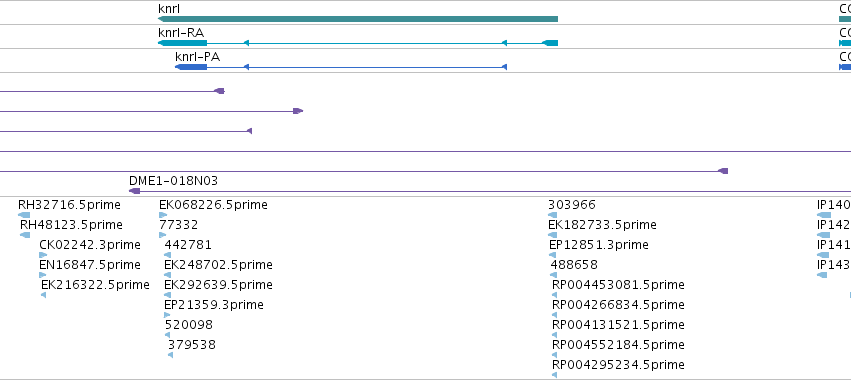This screenshot has height=380, width=851.
Task: Select the 303966 feature glyph
Action: click(552, 215)
